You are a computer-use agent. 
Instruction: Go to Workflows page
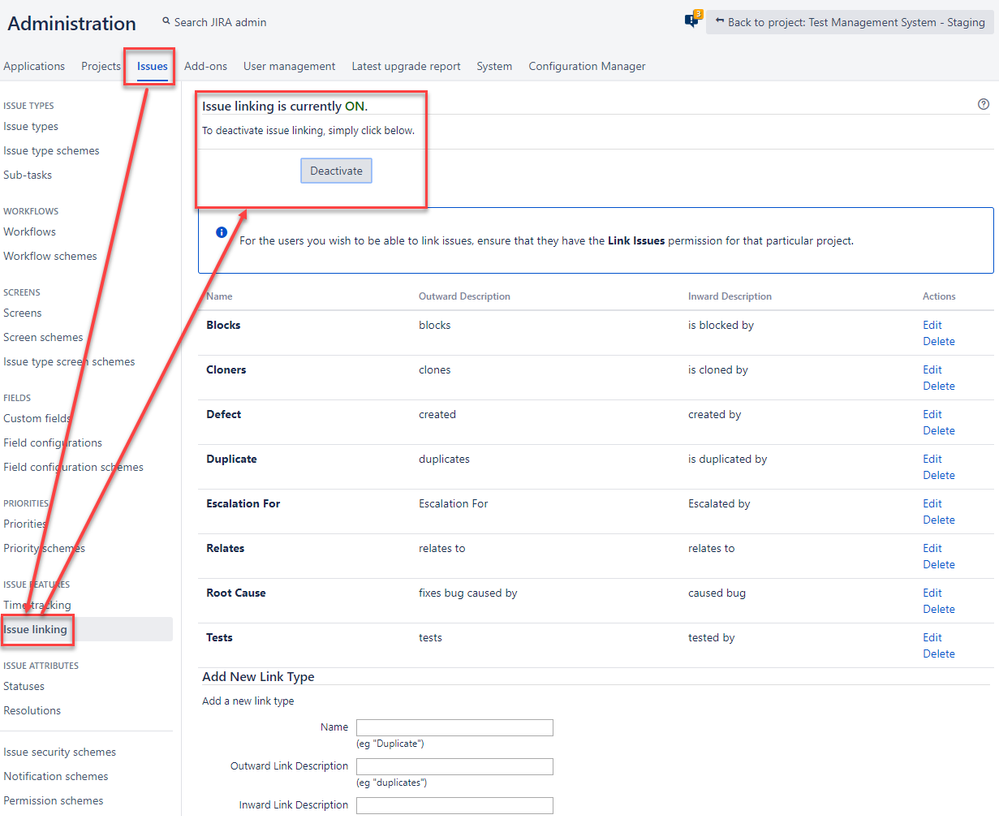coord(29,232)
